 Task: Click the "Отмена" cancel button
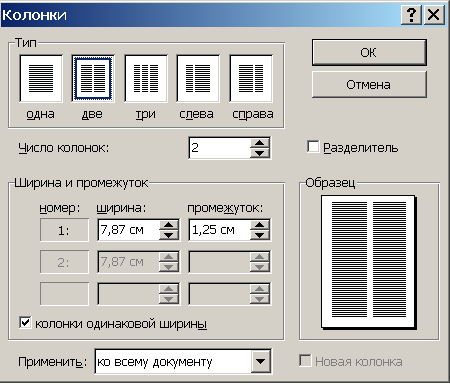(x=369, y=85)
